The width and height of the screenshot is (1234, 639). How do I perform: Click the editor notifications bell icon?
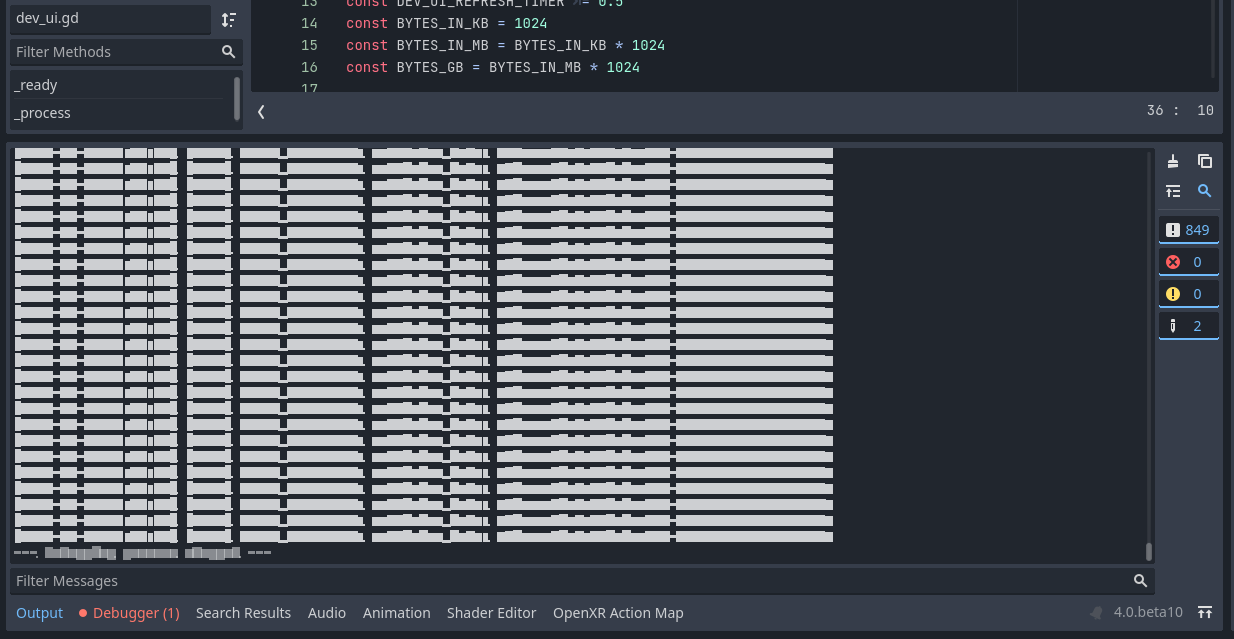pos(1096,611)
